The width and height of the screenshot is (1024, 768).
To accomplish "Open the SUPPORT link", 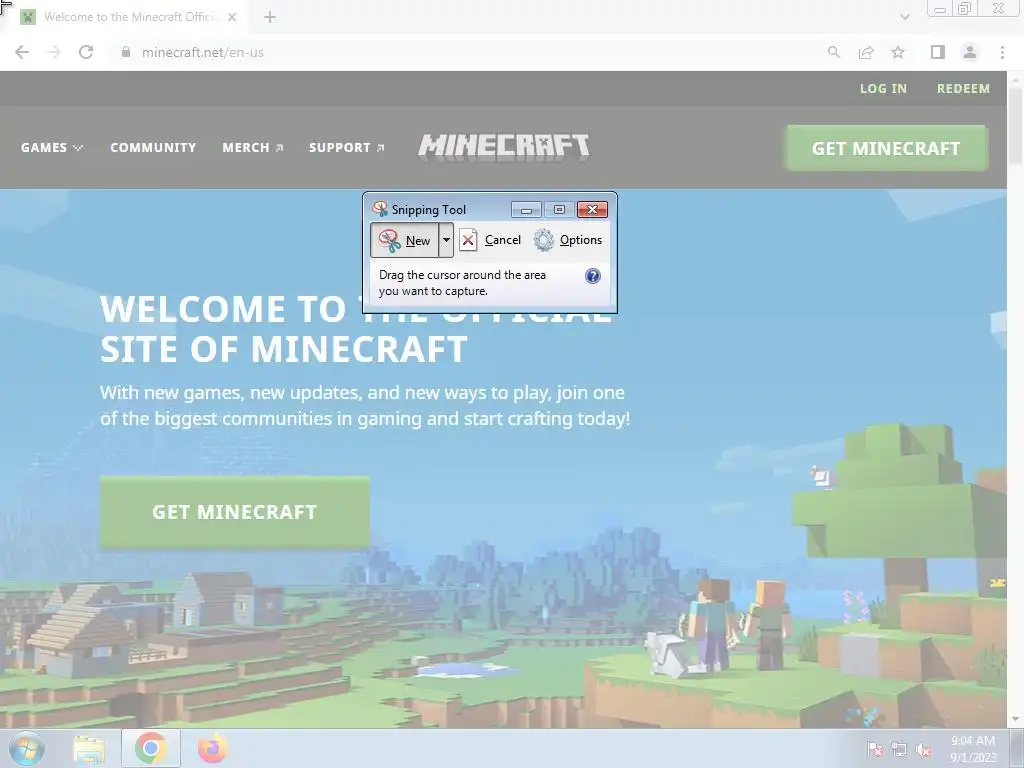I will point(347,148).
